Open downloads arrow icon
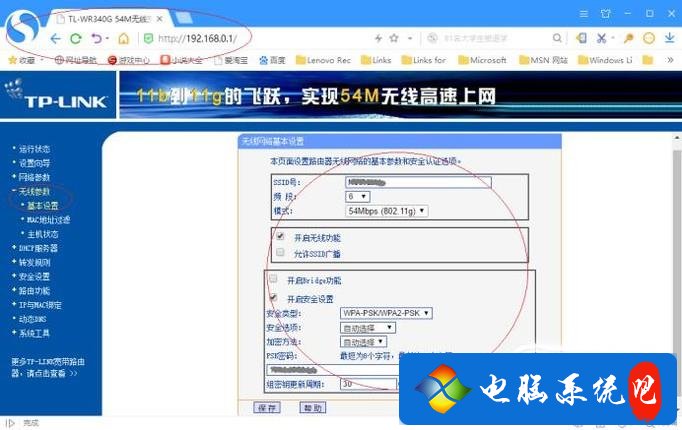Viewport: 682px width, 430px height. click(x=669, y=38)
